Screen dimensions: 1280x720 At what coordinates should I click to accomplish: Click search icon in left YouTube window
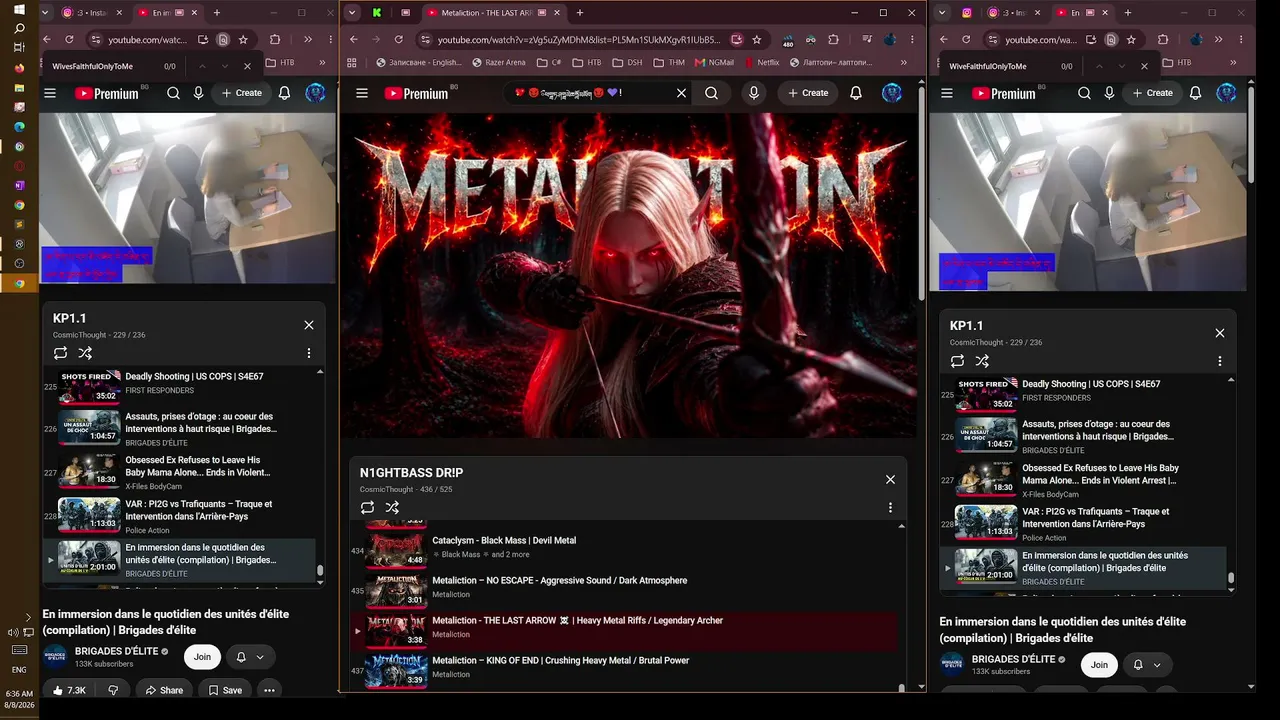click(173, 93)
